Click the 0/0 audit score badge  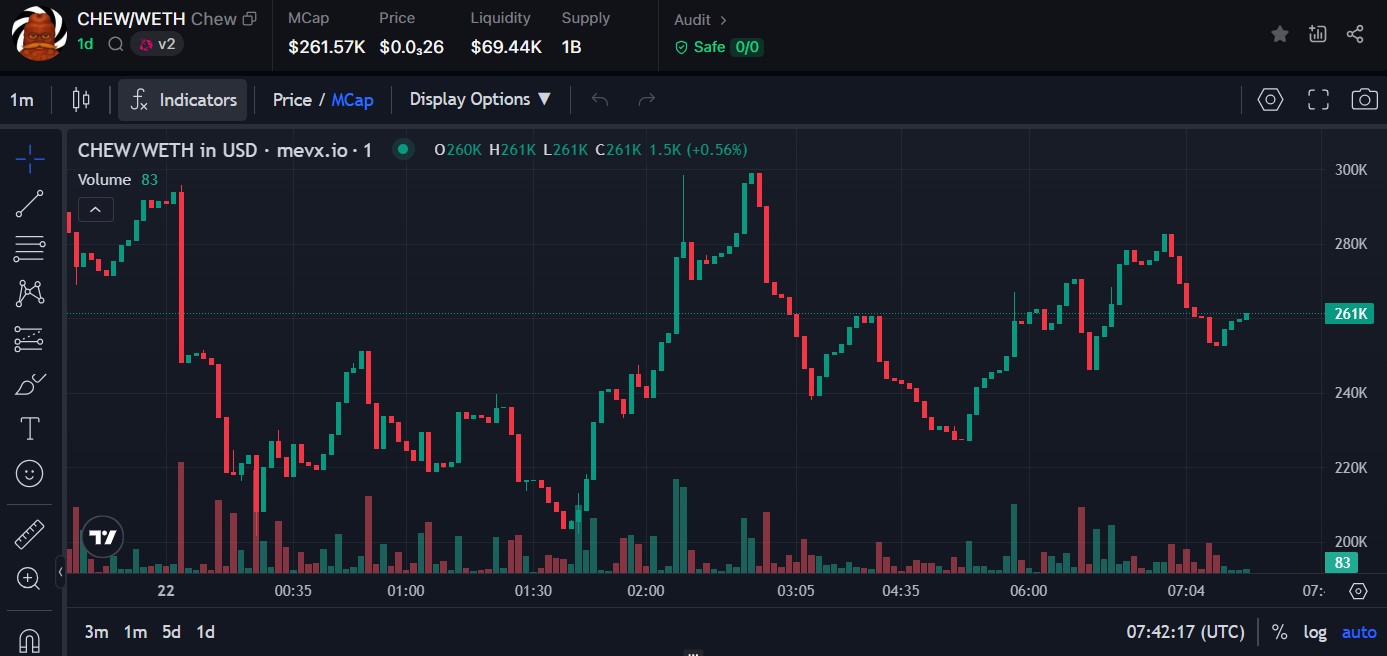746,47
